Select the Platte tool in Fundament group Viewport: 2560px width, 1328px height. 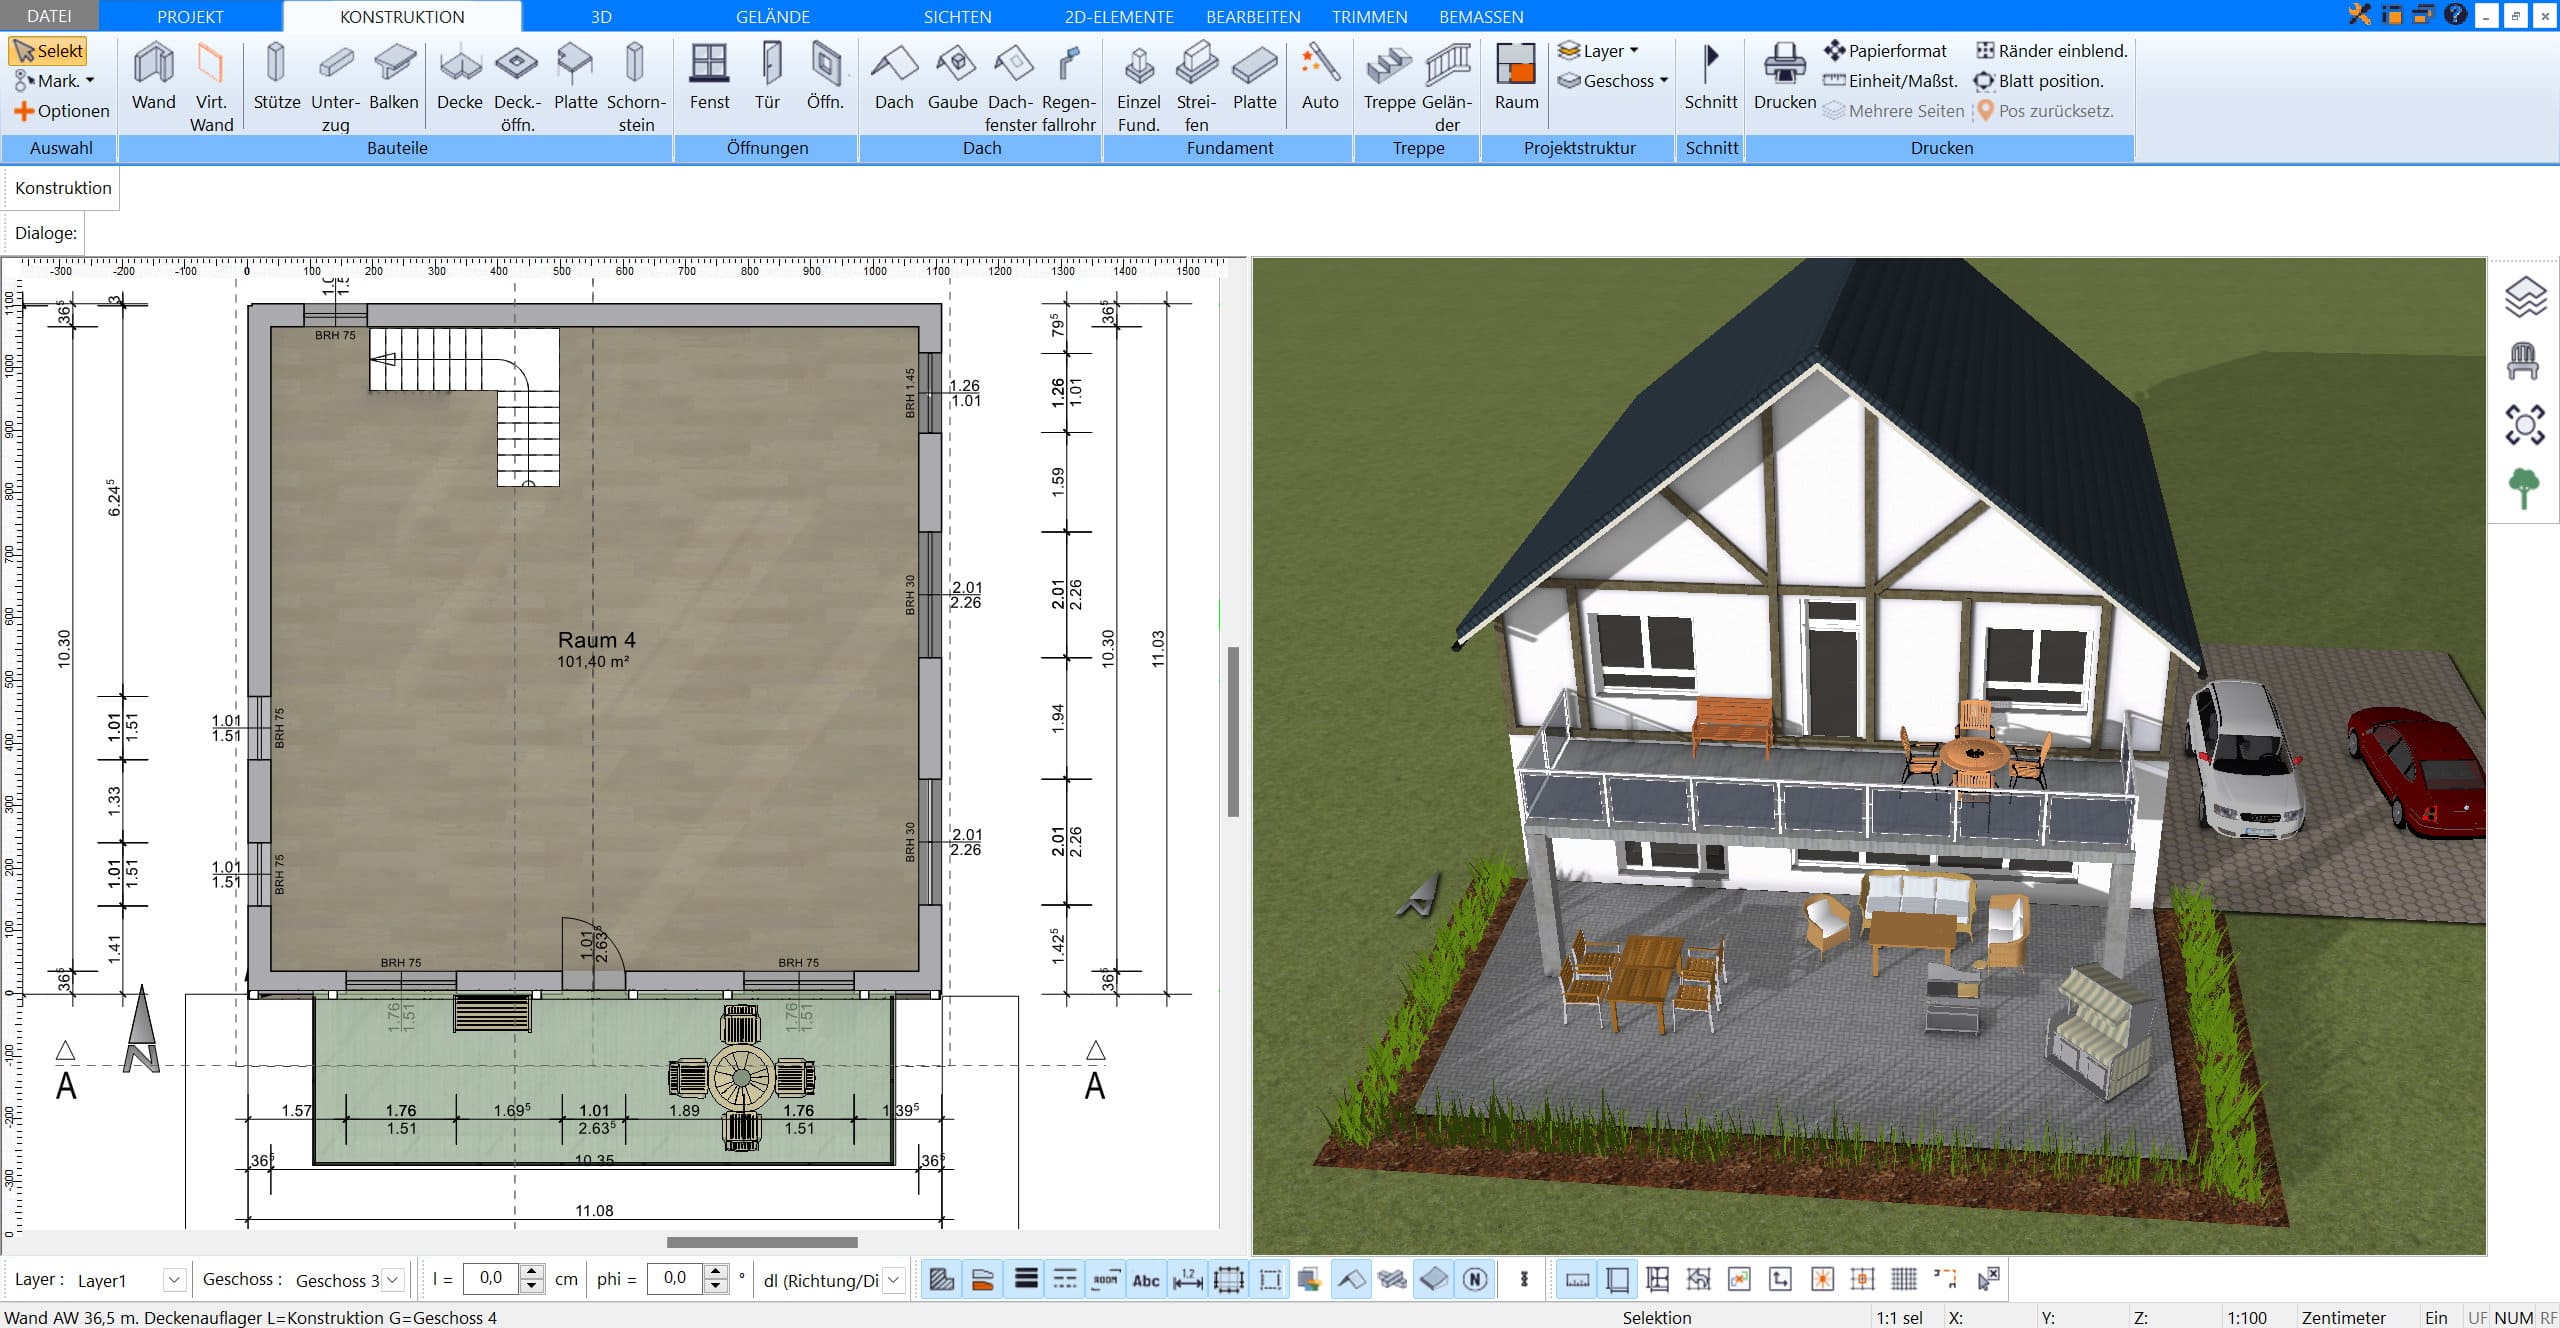click(1254, 77)
